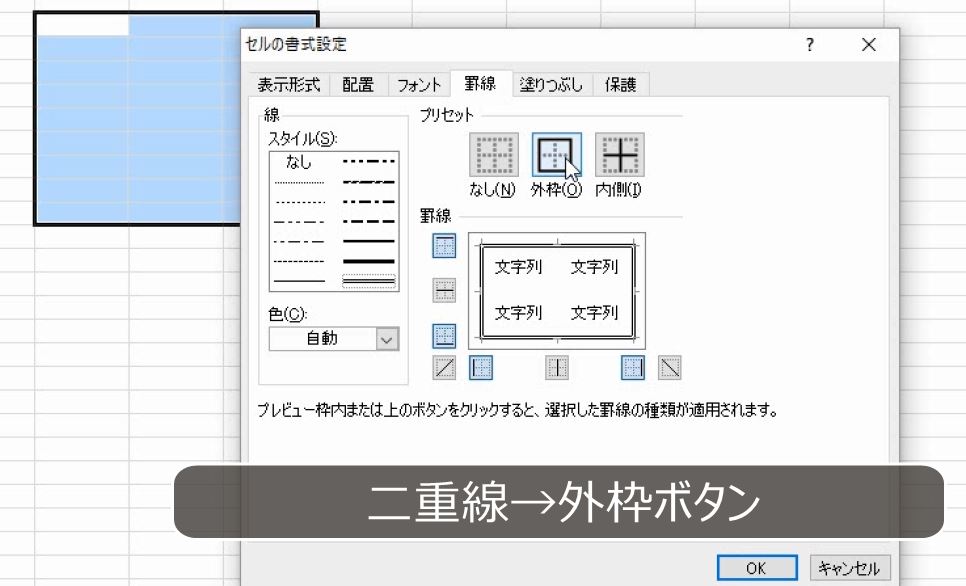Viewport: 966px width, 586px height.
Task: Open the フォント tab
Action: [x=419, y=85]
